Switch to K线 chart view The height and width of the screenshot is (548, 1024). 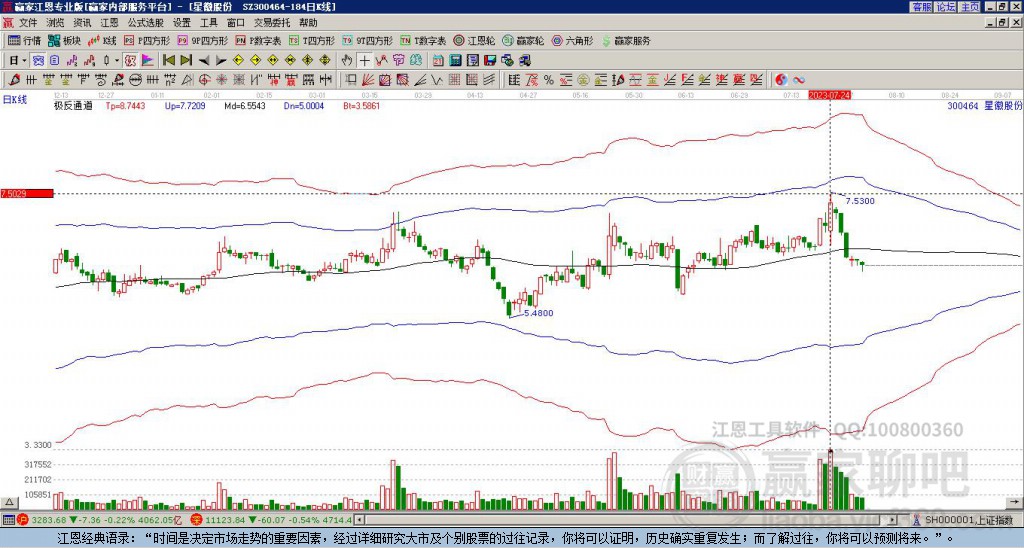click(101, 40)
